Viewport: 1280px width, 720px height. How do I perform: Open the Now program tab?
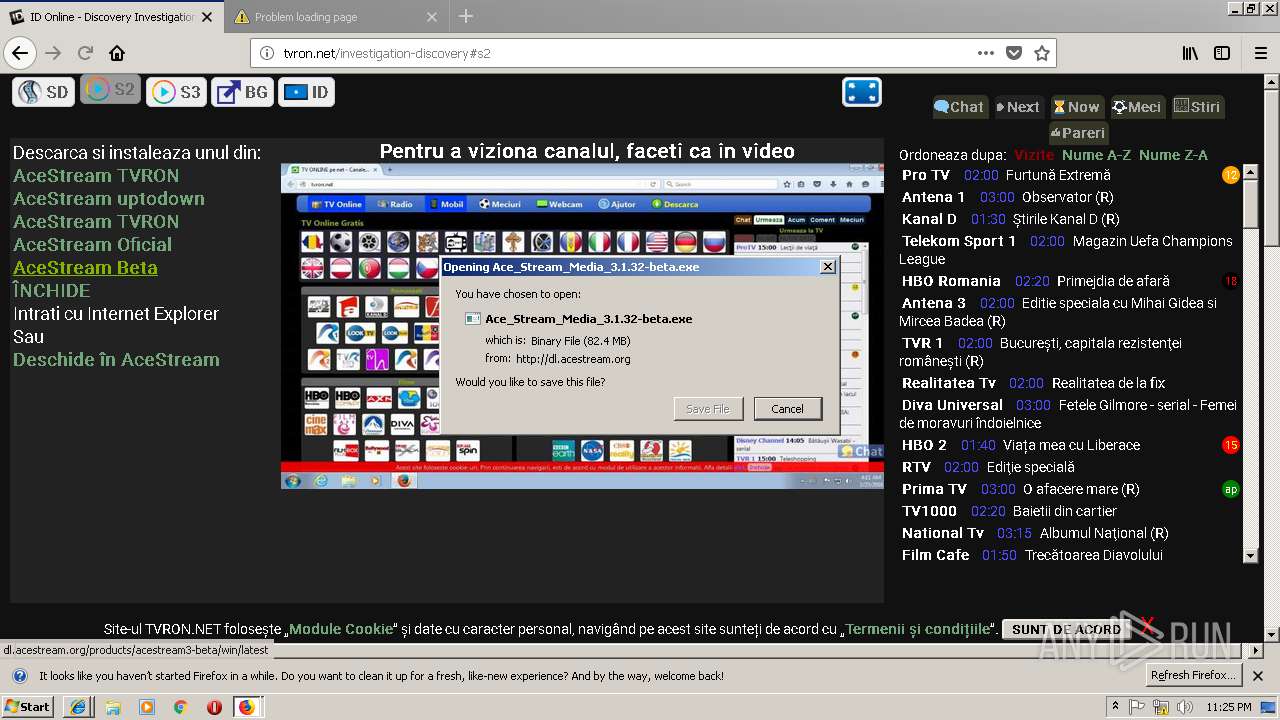coord(1077,107)
